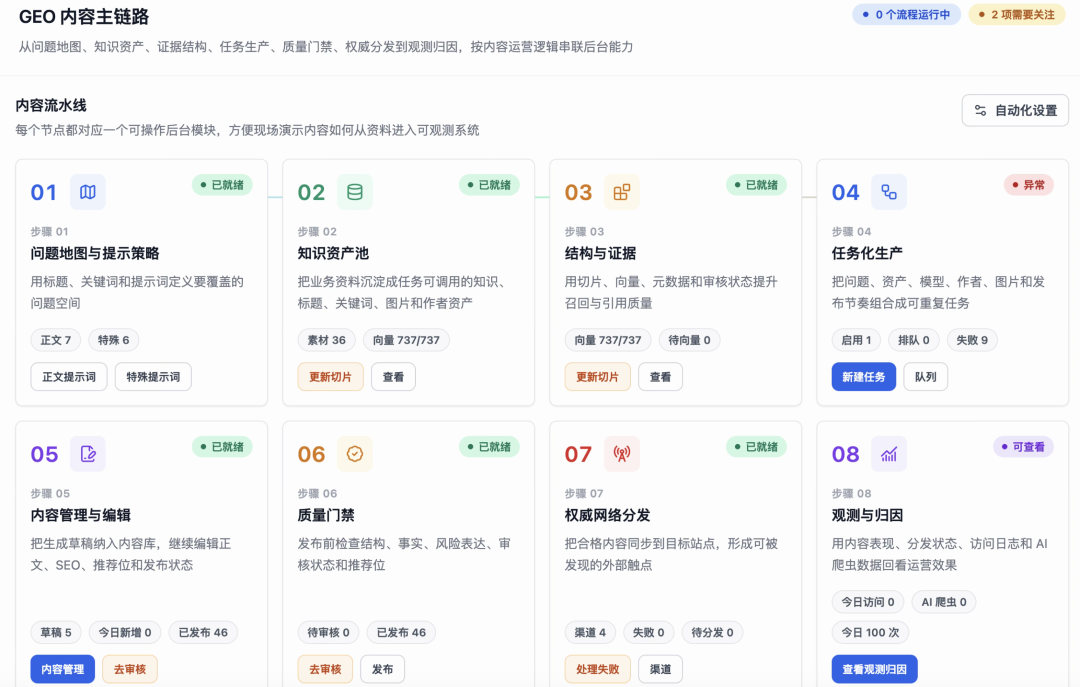Click the 问题地图与提示策略 card title
The height and width of the screenshot is (687, 1080).
click(95, 254)
